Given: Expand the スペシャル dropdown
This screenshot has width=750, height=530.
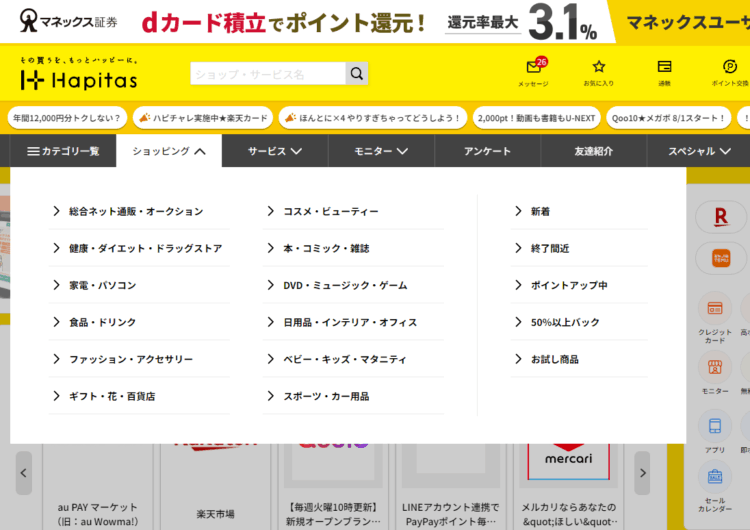Looking at the screenshot, I should (x=699, y=151).
